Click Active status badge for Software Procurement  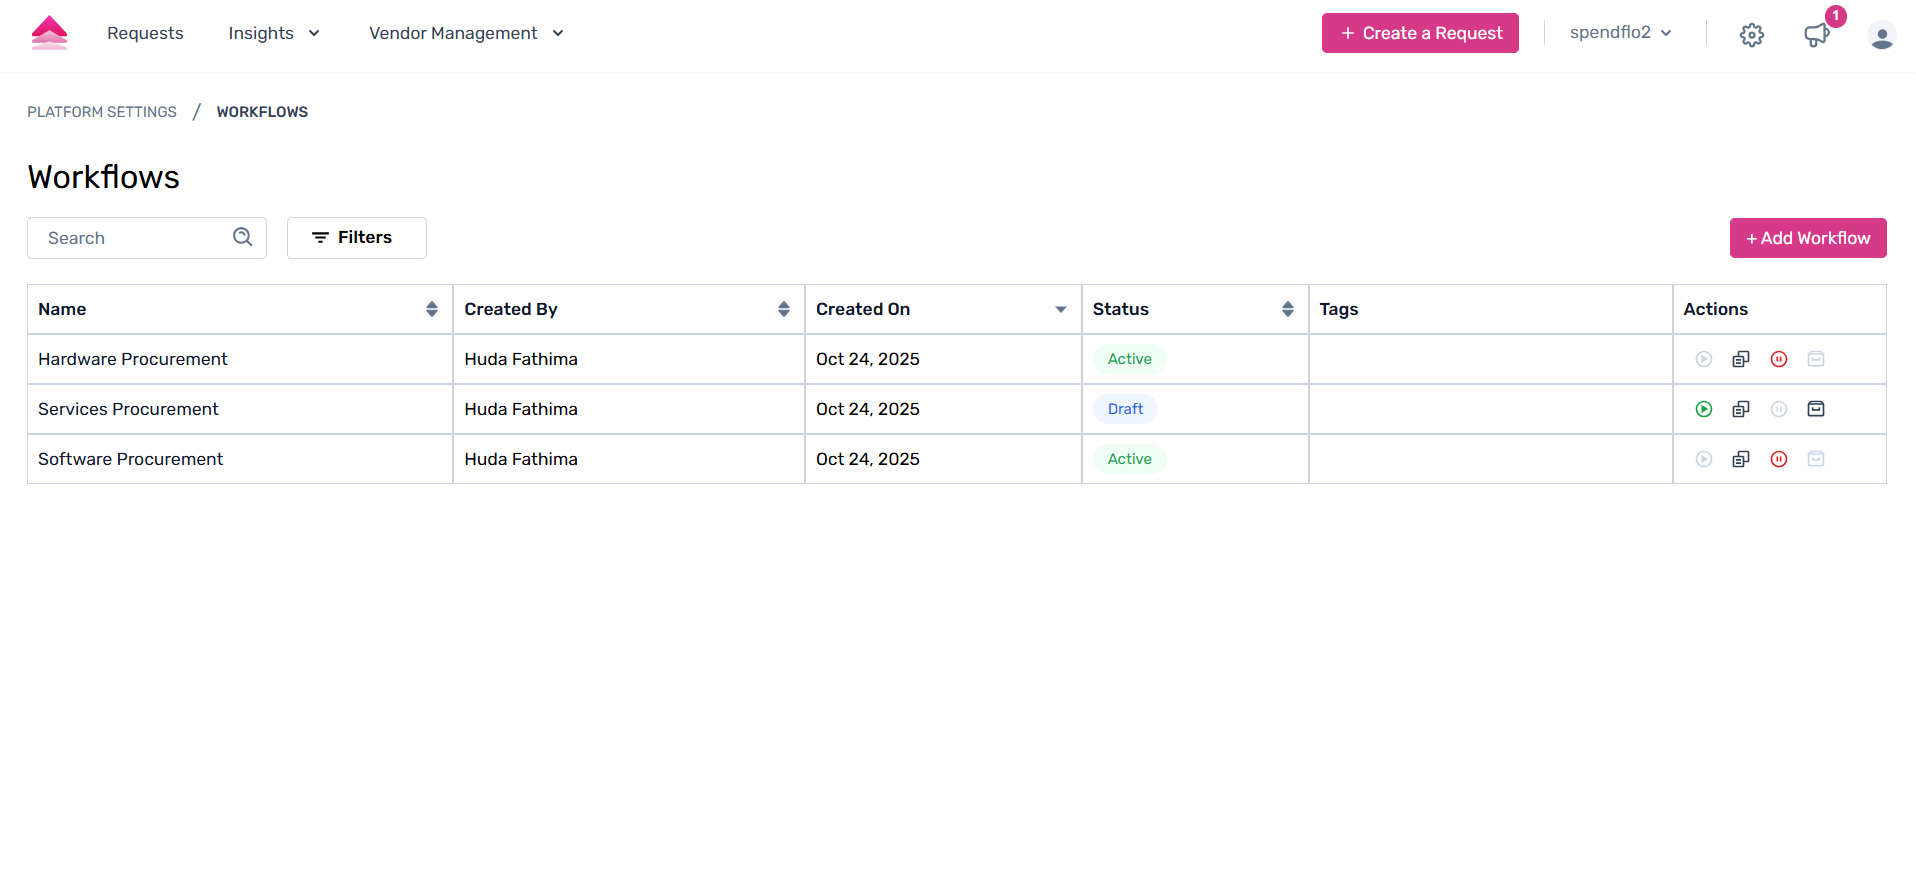coord(1130,459)
